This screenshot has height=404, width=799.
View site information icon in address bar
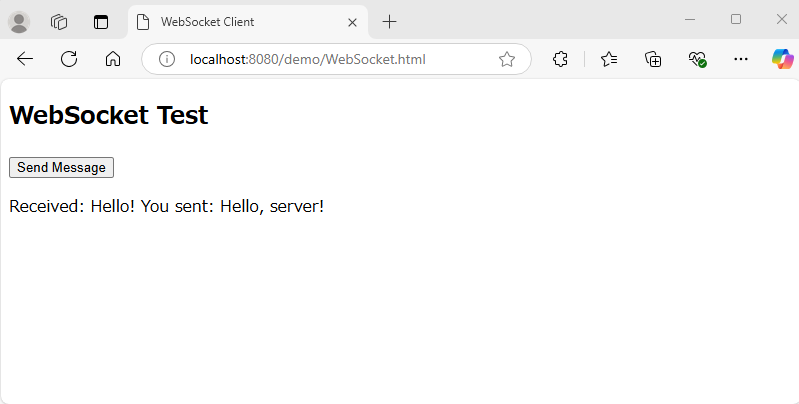pyautogui.click(x=167, y=59)
